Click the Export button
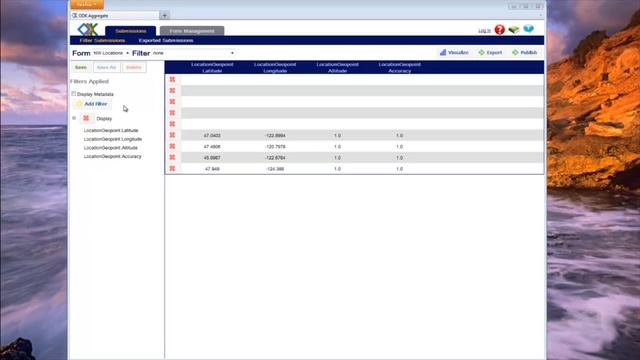 (x=490, y=53)
